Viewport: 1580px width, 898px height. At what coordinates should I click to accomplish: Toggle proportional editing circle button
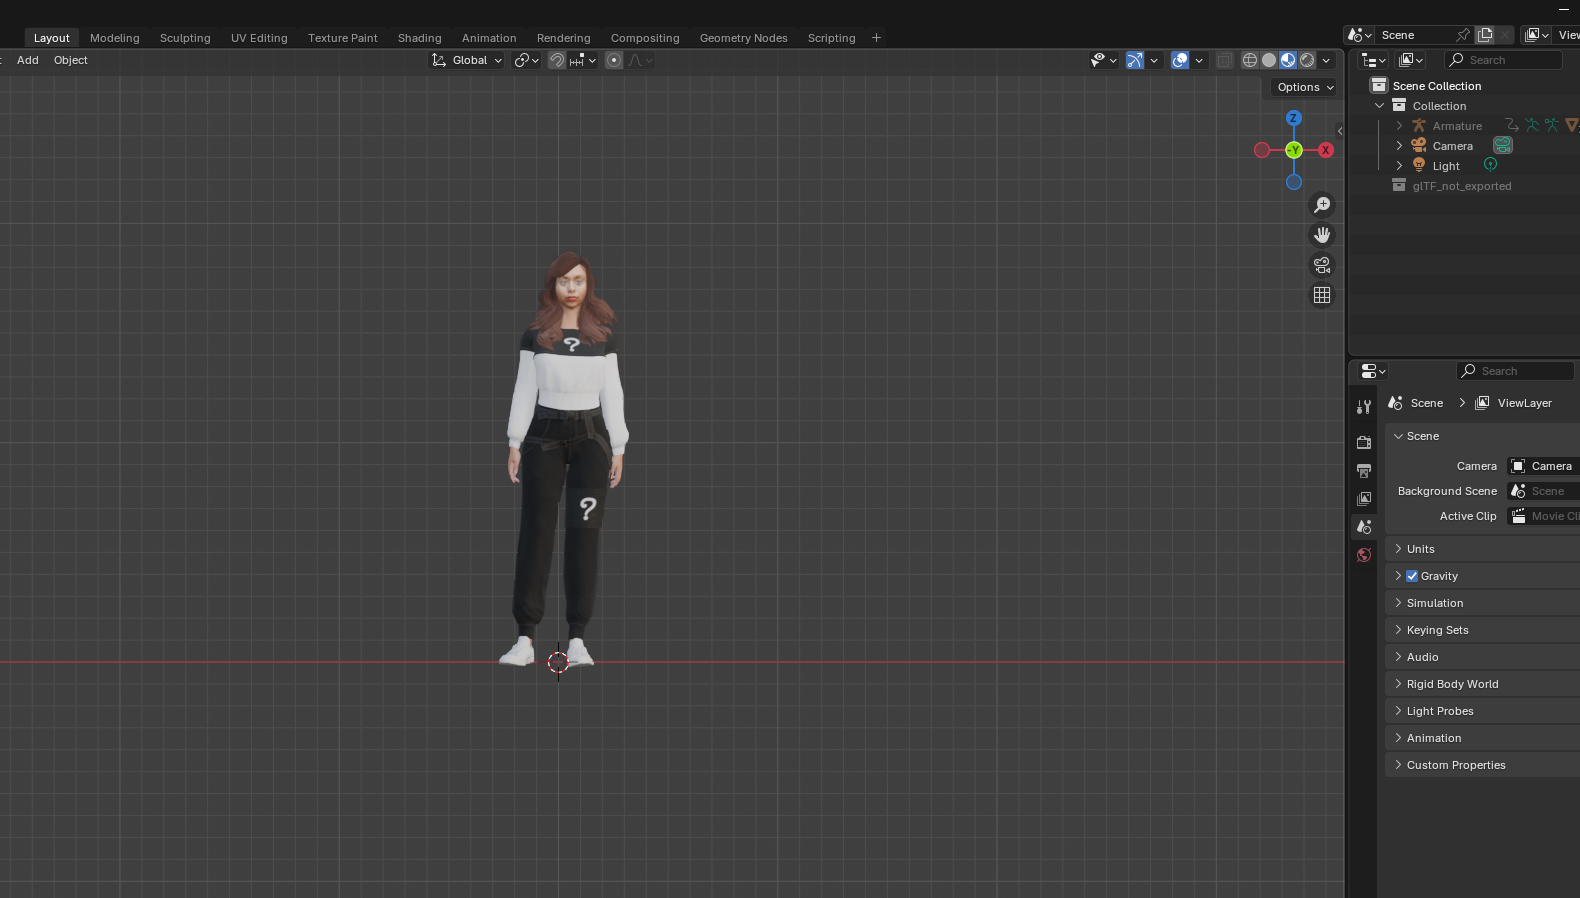click(614, 60)
